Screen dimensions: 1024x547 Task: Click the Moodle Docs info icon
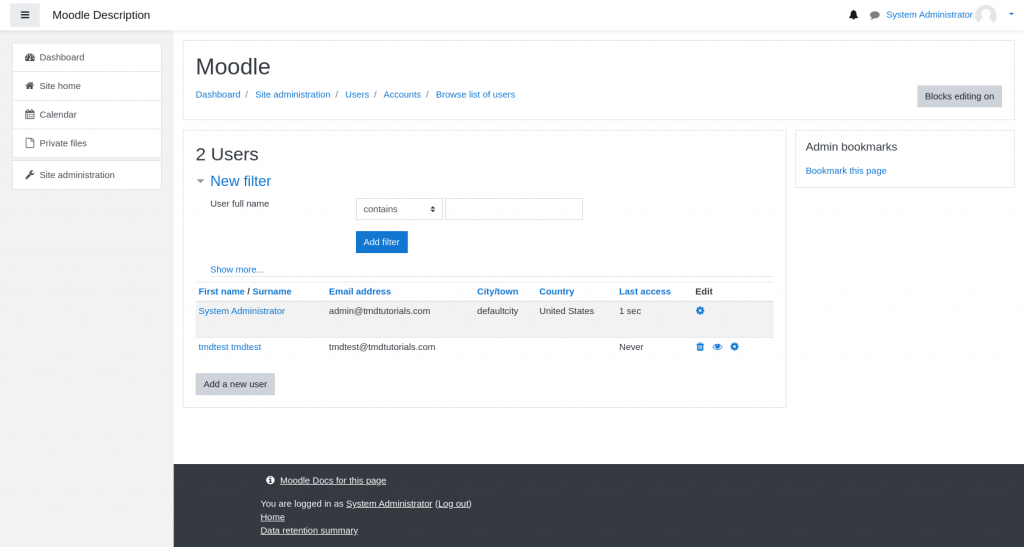[x=270, y=480]
